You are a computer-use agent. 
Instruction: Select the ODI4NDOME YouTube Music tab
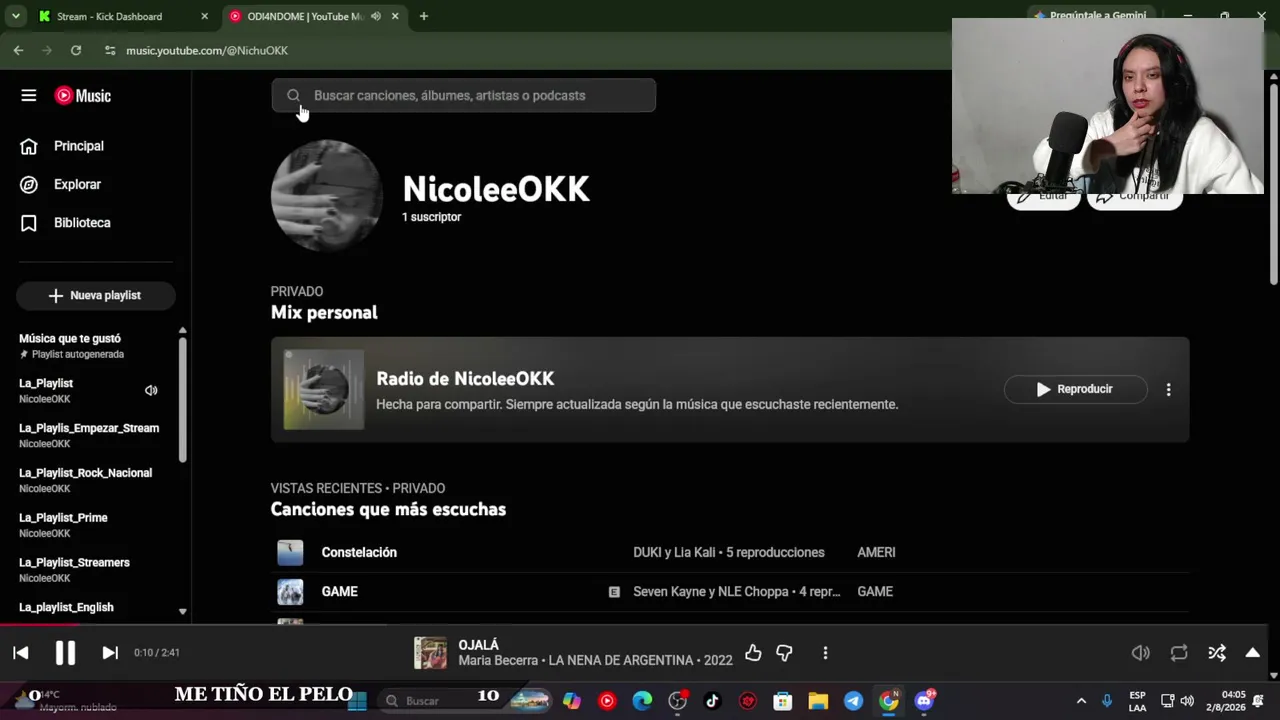tap(303, 16)
